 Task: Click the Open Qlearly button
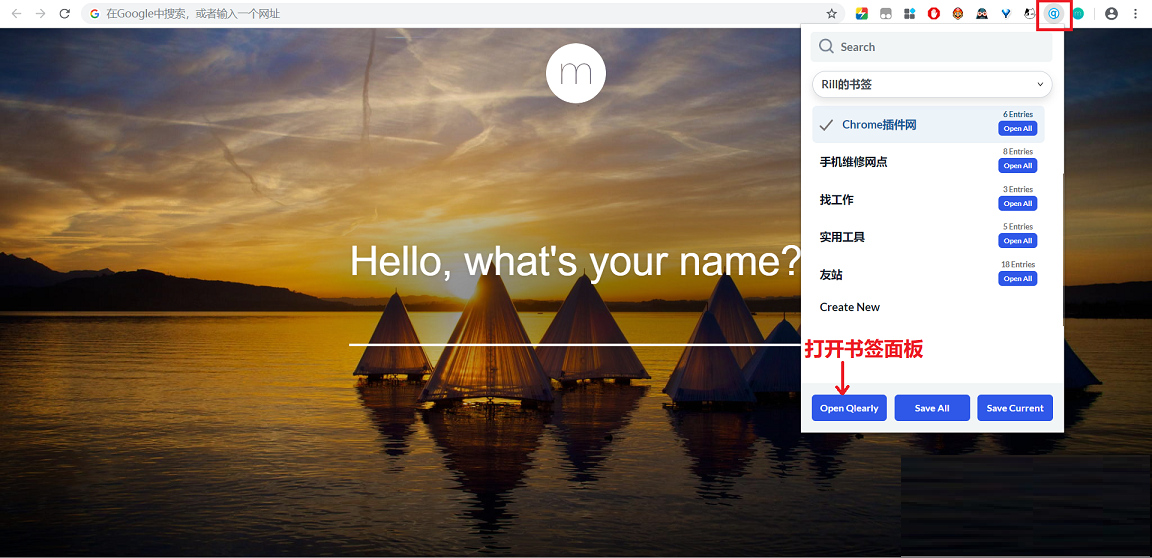click(849, 408)
